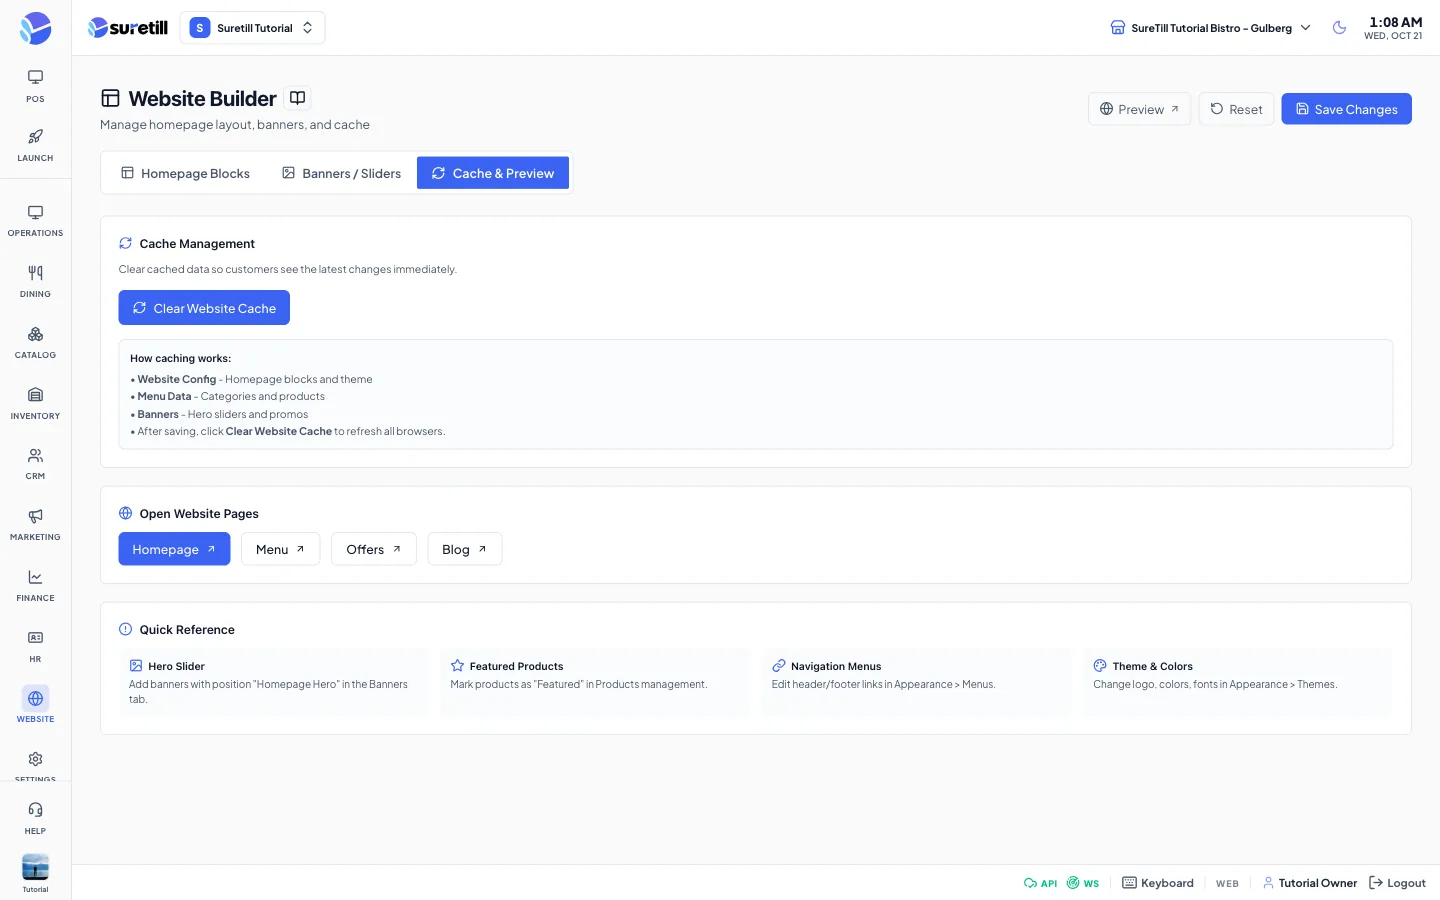Click the Suretill logo in header

click(x=128, y=28)
